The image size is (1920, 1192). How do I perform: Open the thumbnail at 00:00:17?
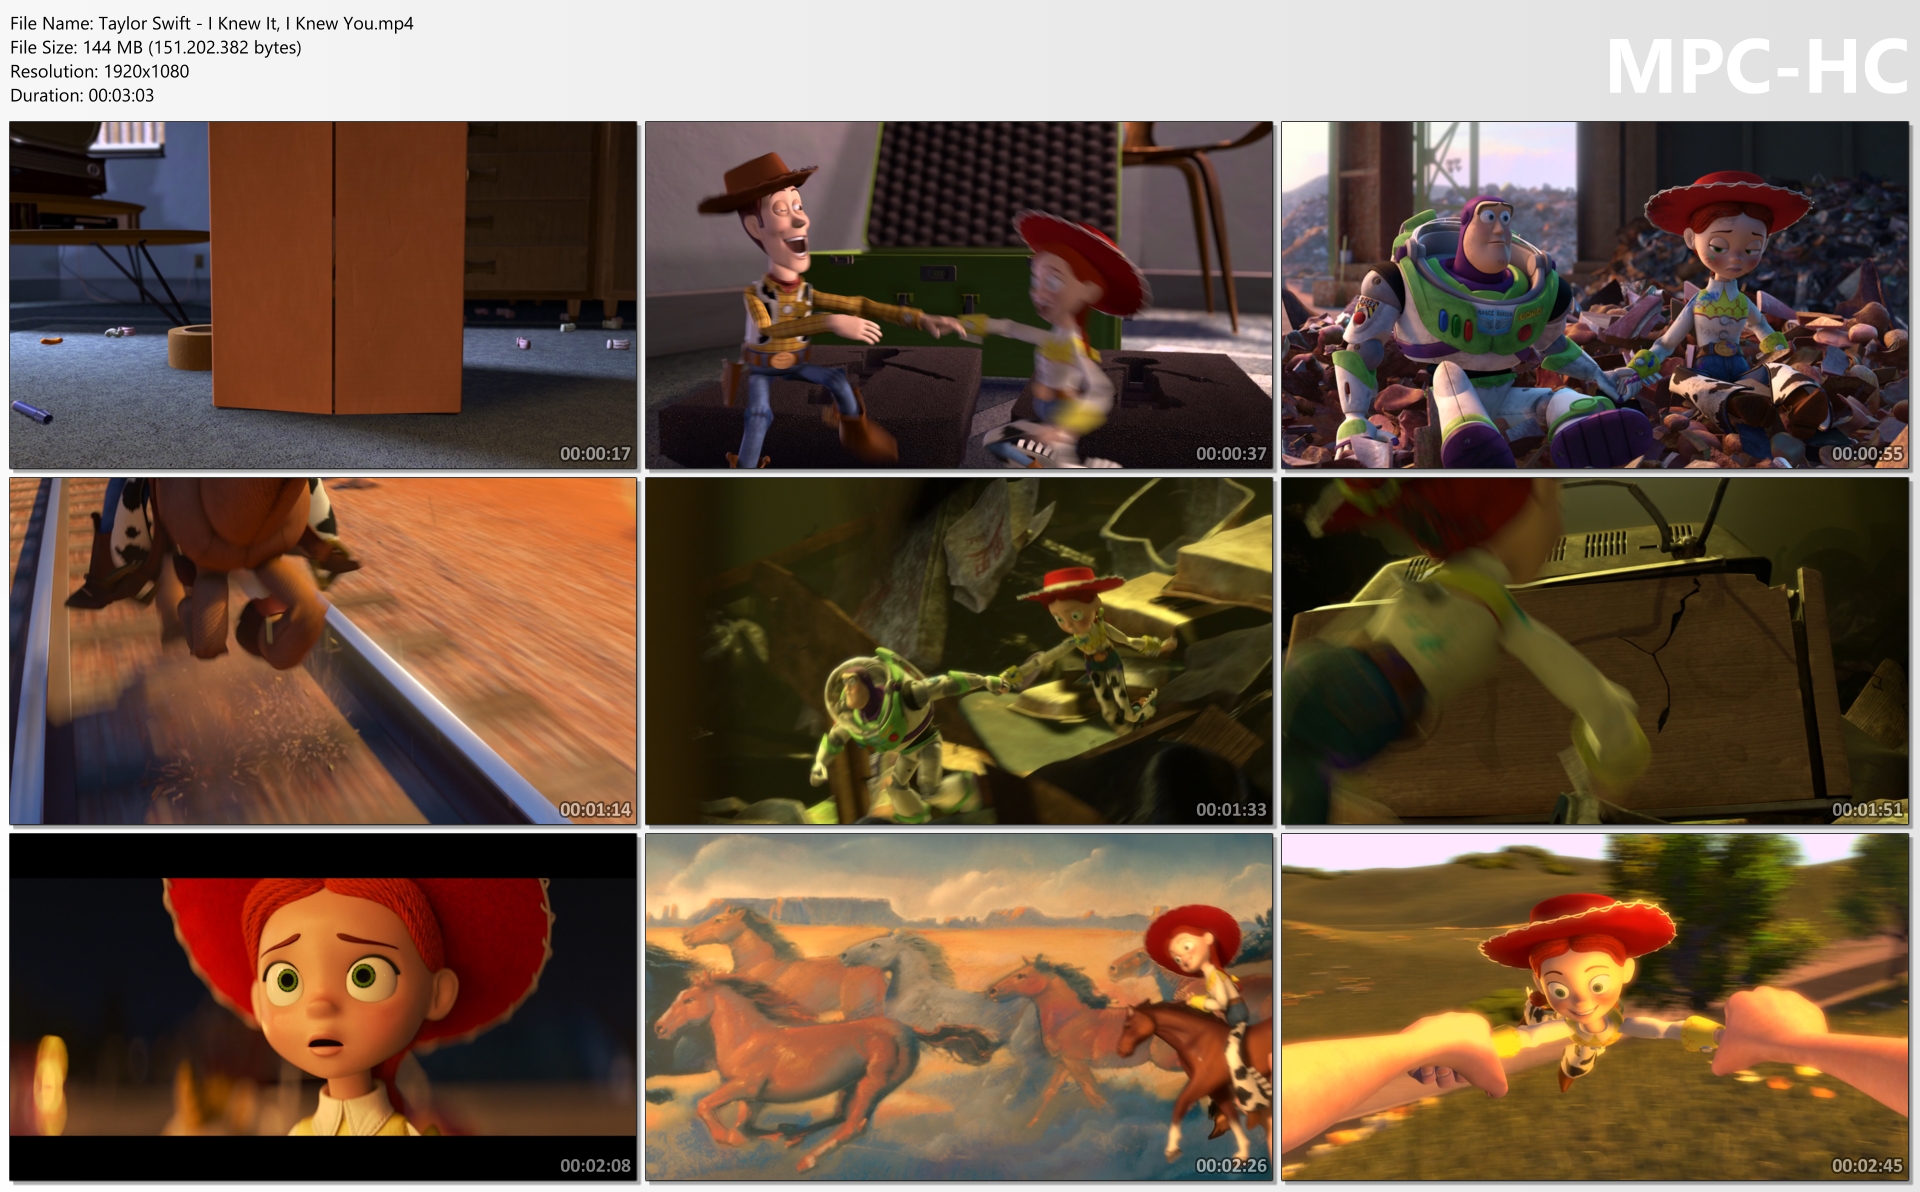pyautogui.click(x=323, y=296)
